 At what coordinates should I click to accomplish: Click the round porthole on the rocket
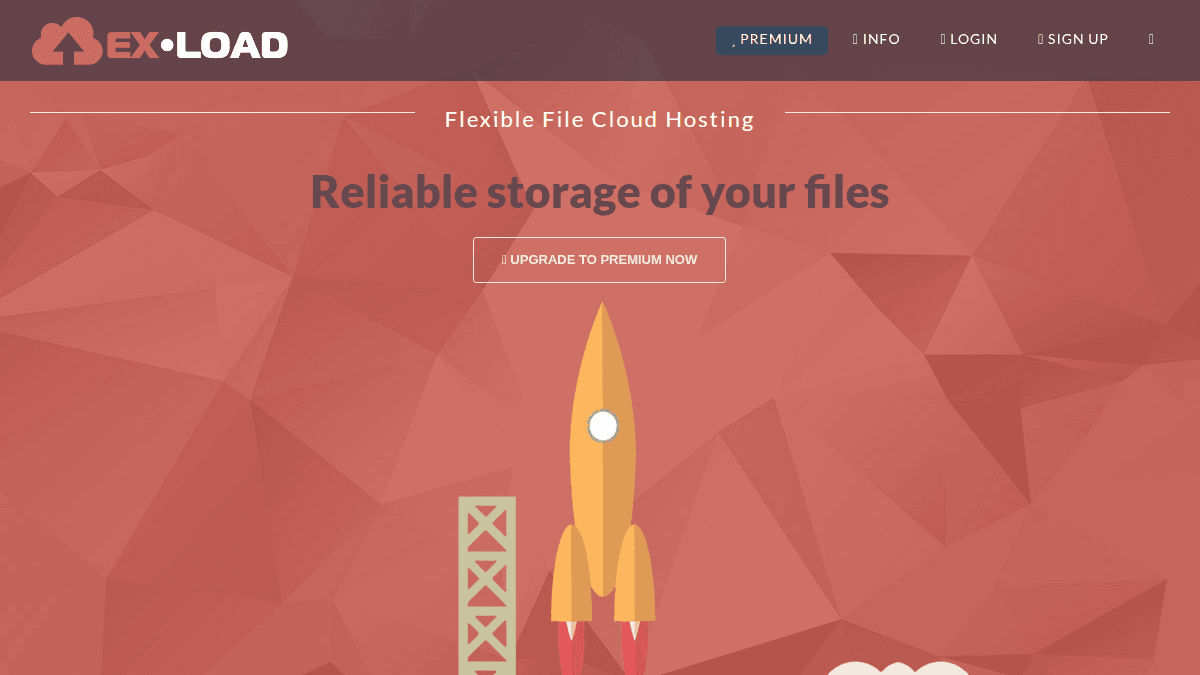pos(603,426)
